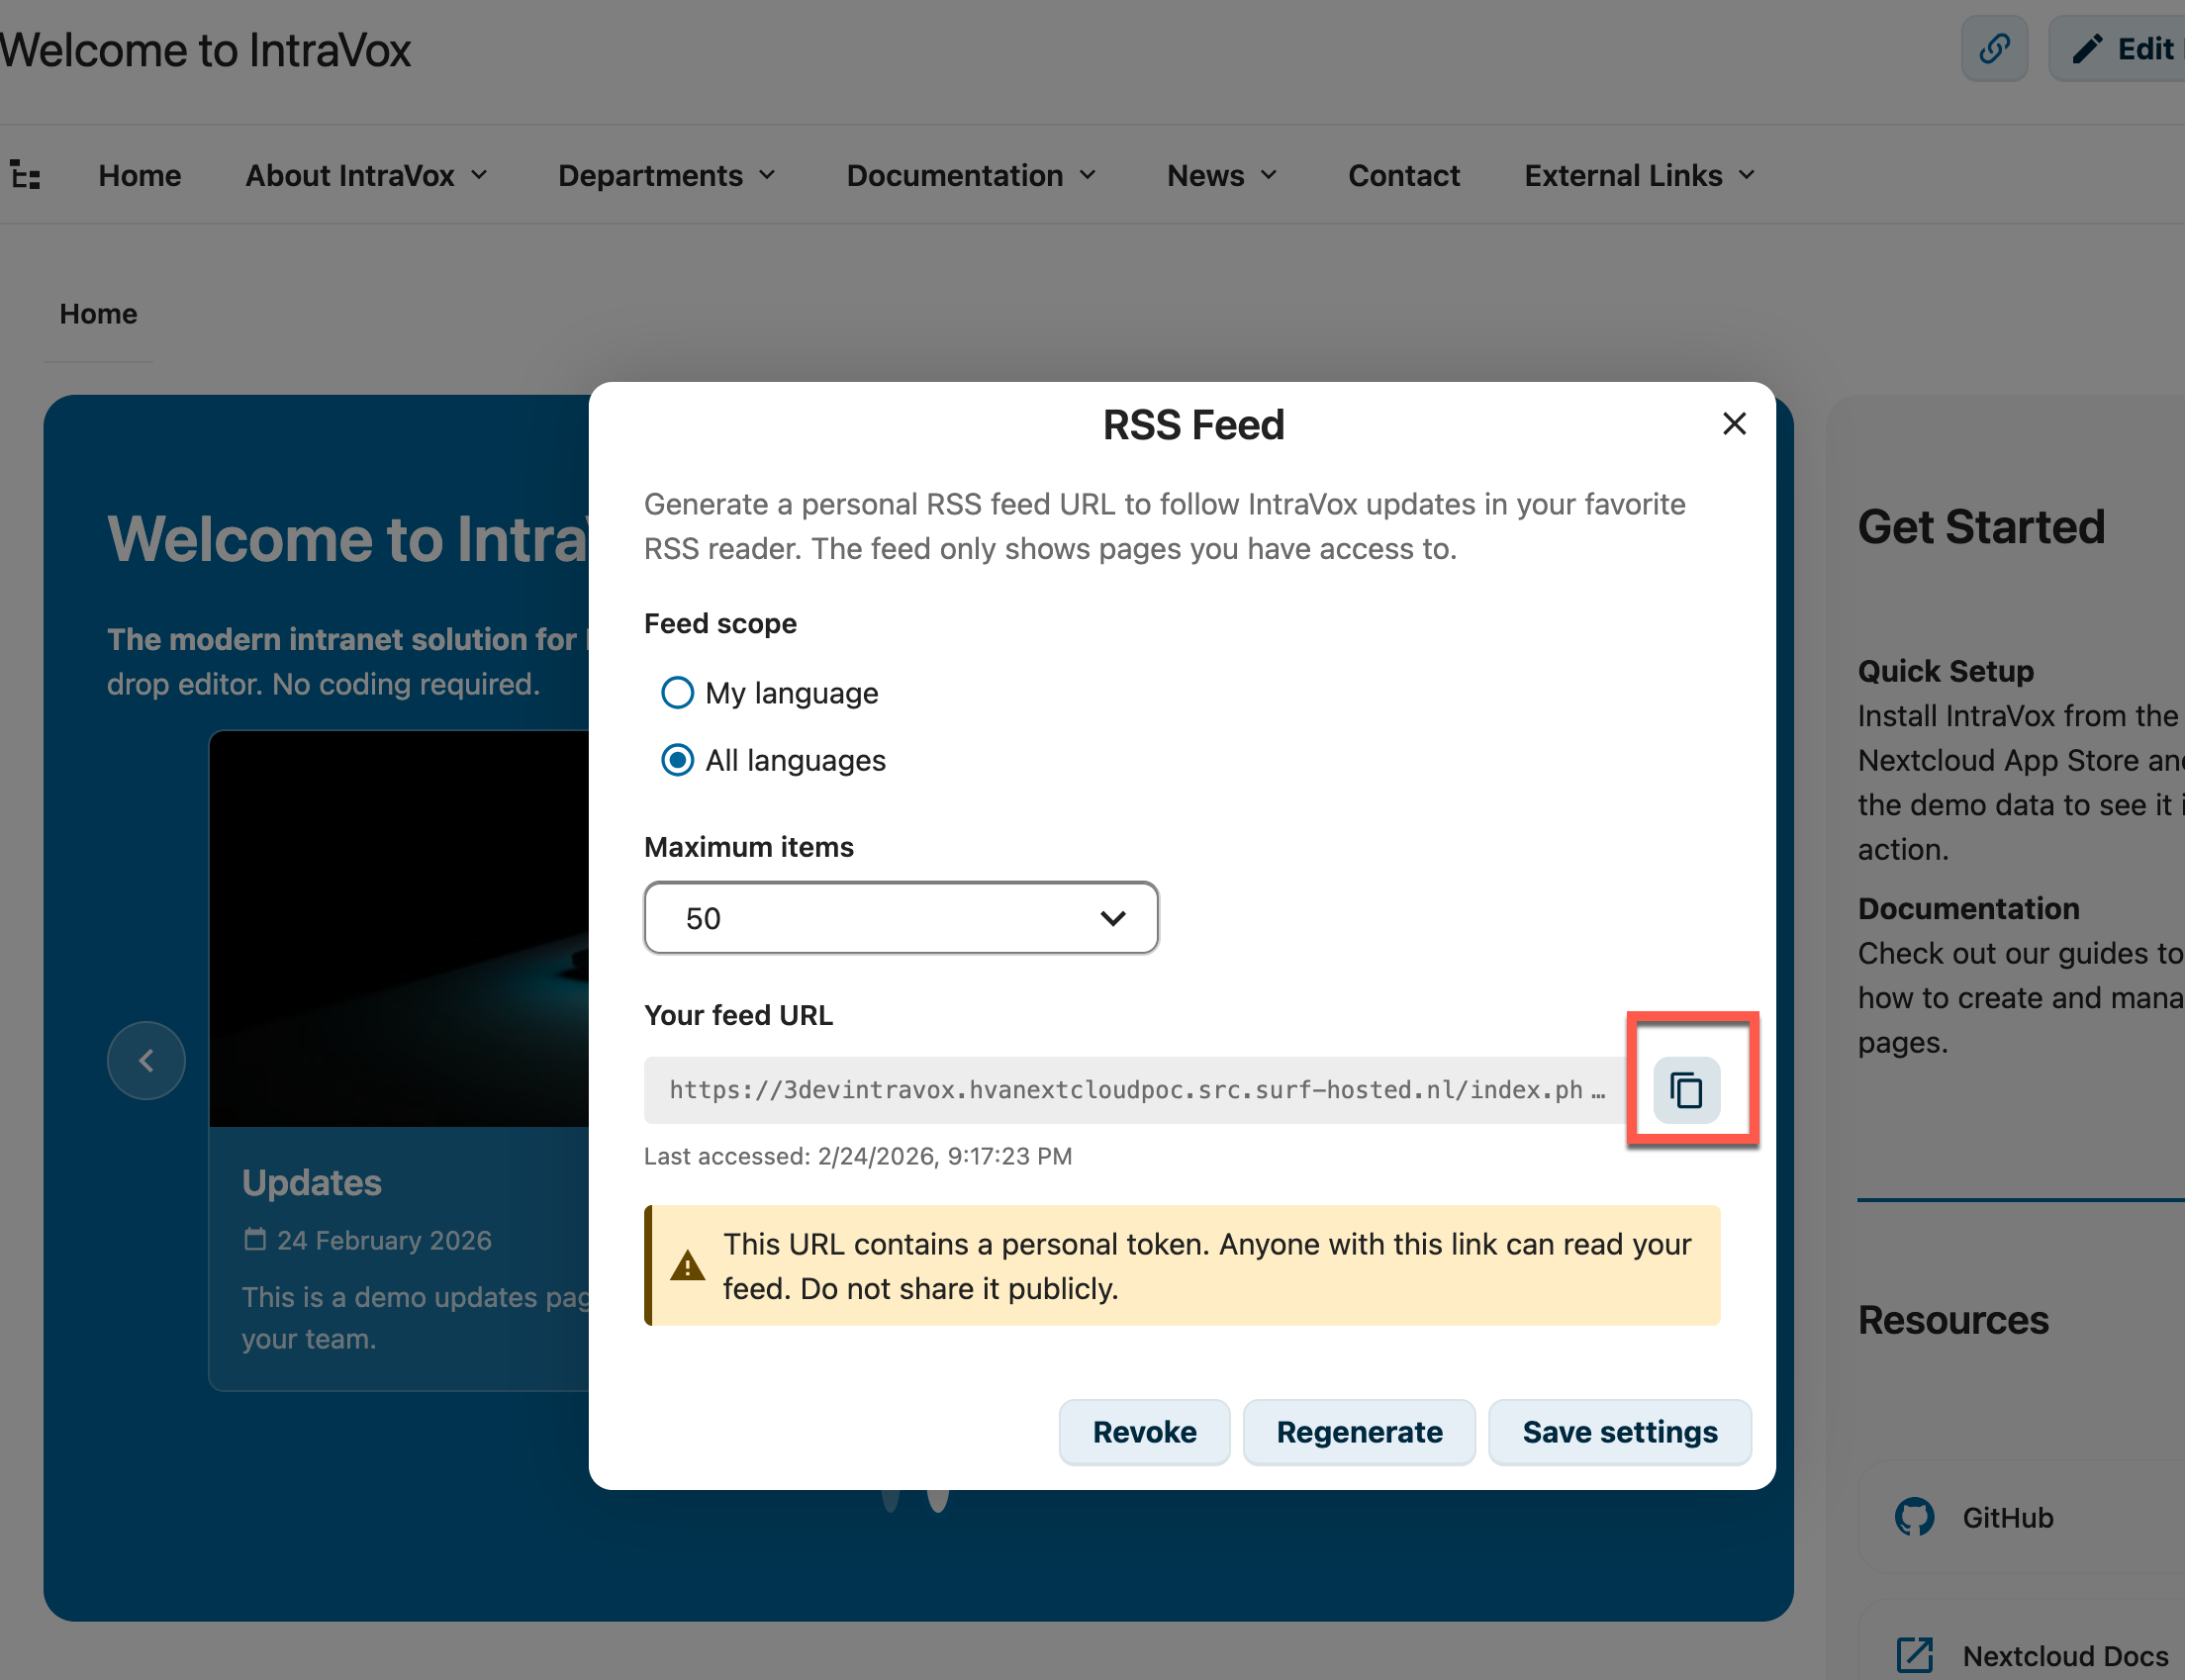Click the calendar icon beside 24 February 2026

(x=255, y=1240)
